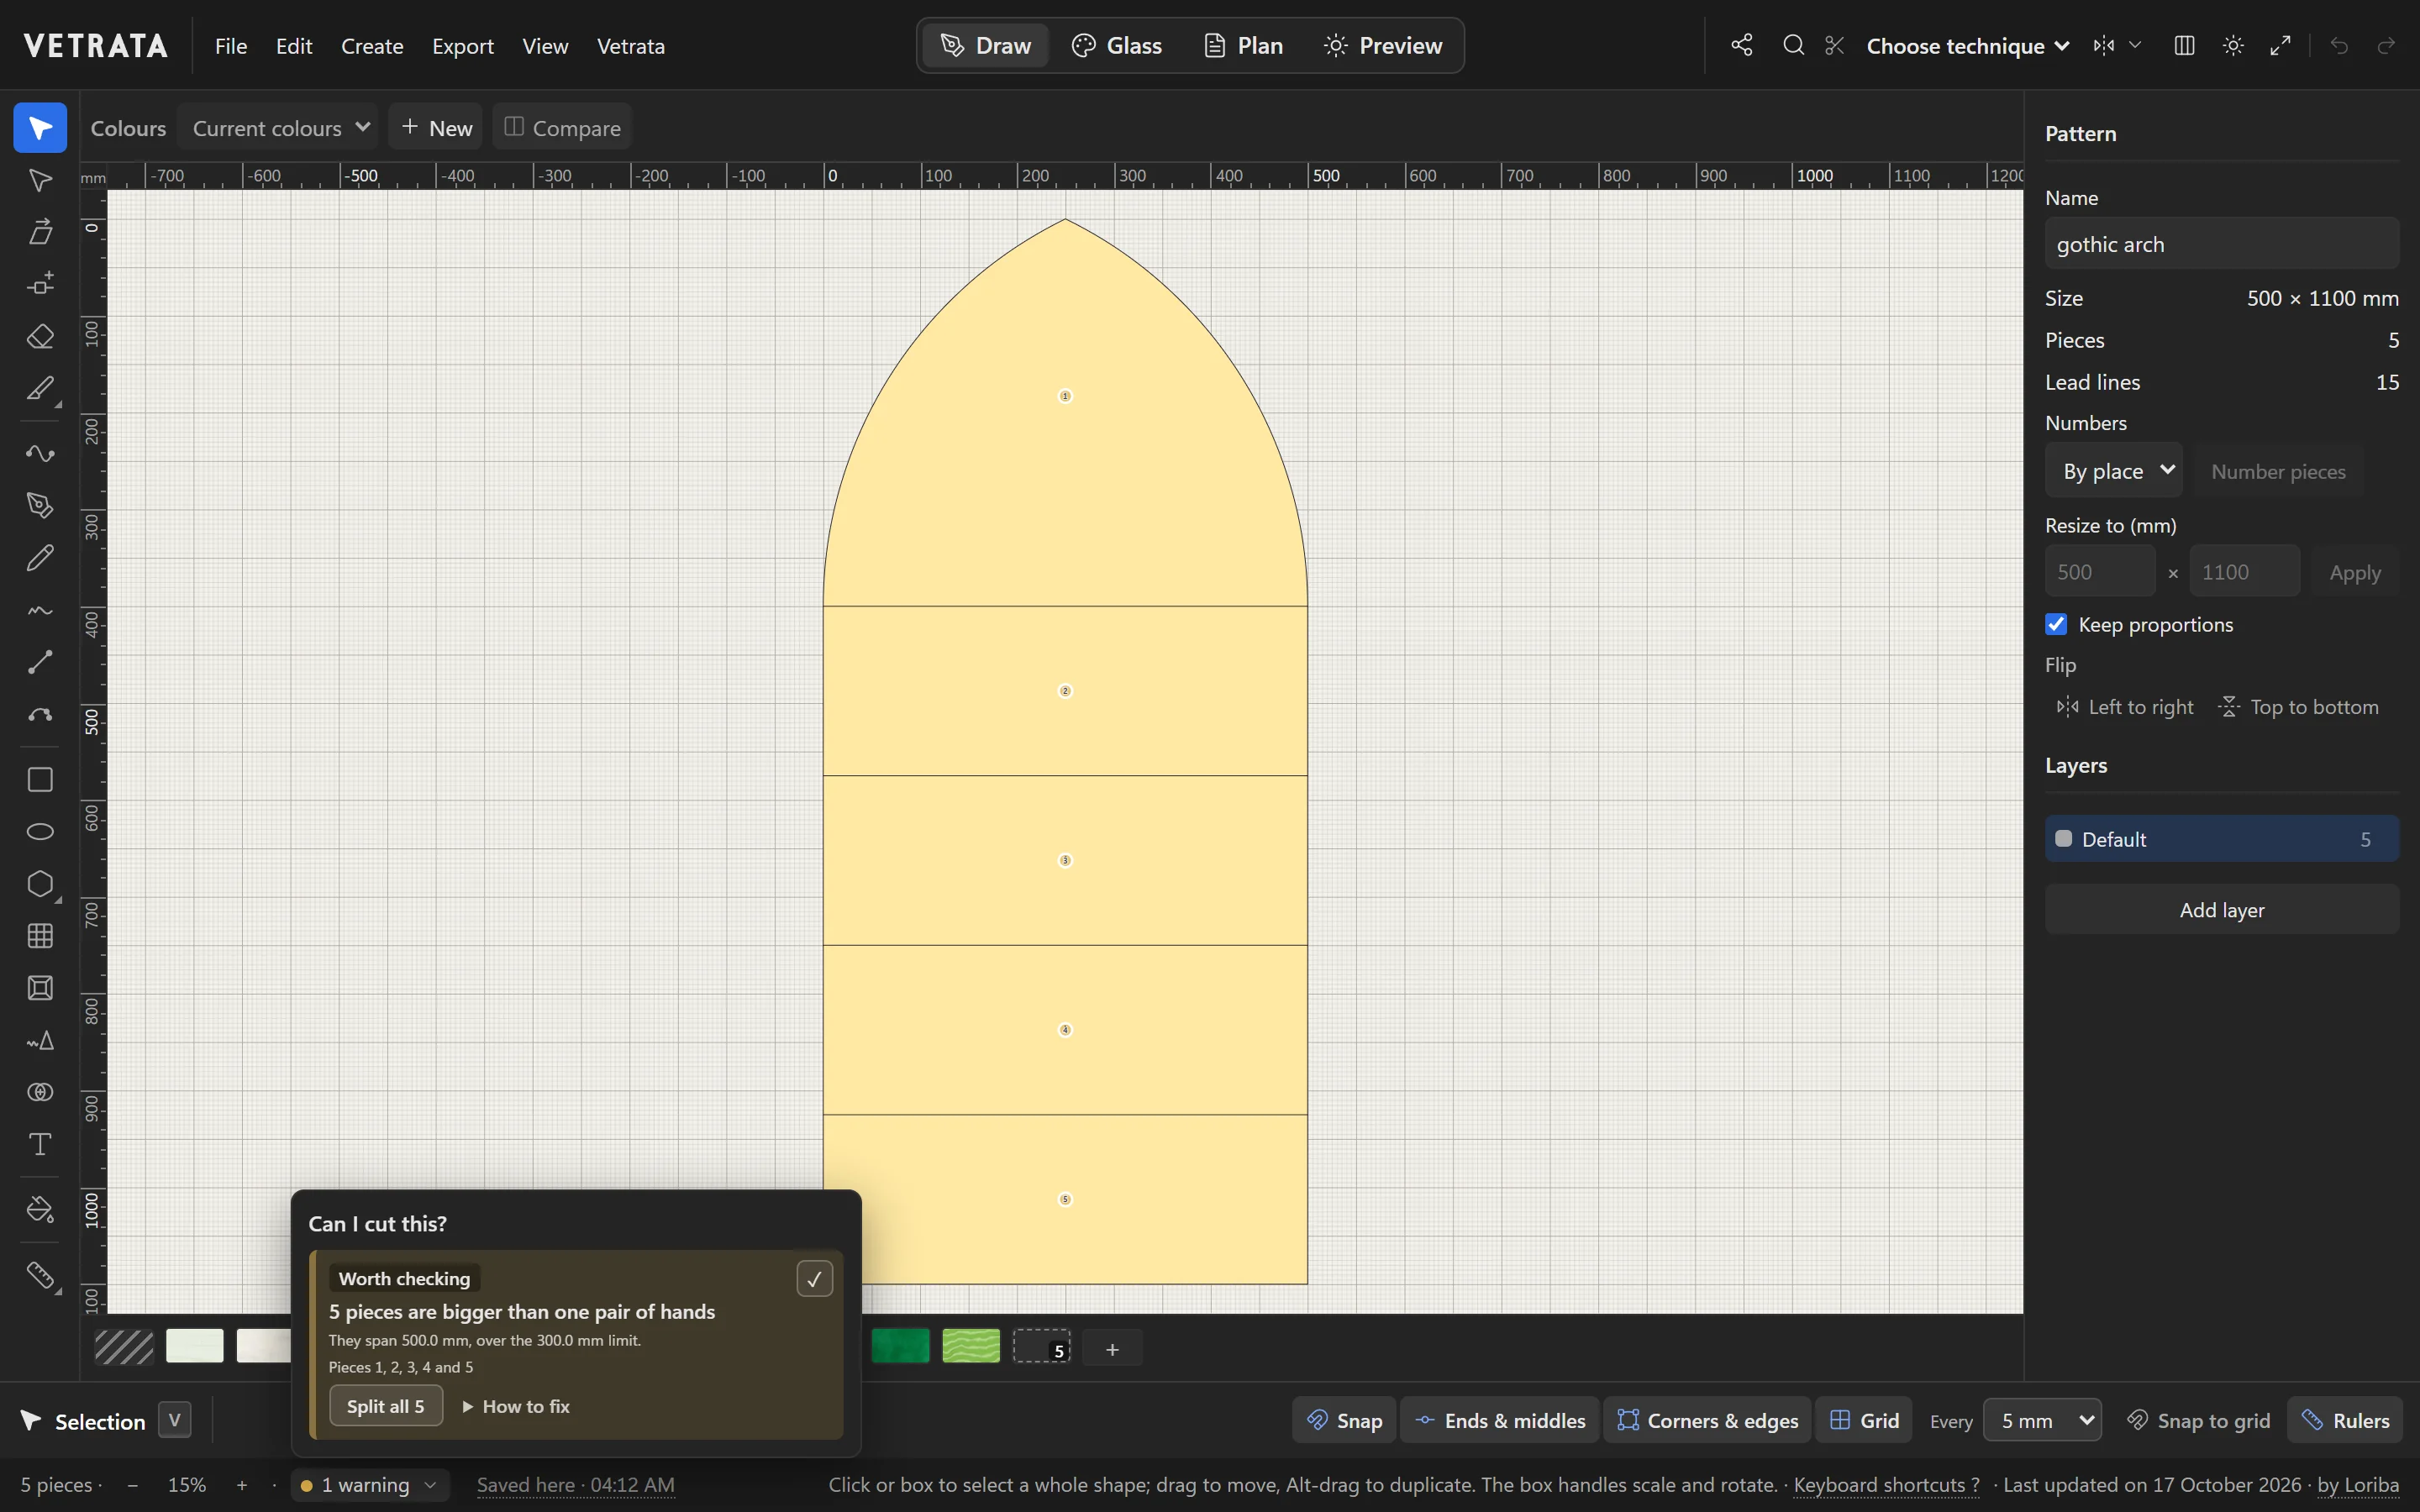The height and width of the screenshot is (1512, 2420).
Task: Open the Keyboard shortcuts link
Action: tap(1886, 1484)
